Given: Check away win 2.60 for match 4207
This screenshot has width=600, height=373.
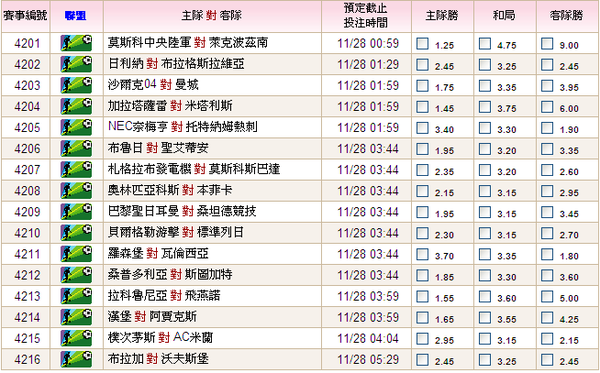Looking at the screenshot, I should (547, 170).
